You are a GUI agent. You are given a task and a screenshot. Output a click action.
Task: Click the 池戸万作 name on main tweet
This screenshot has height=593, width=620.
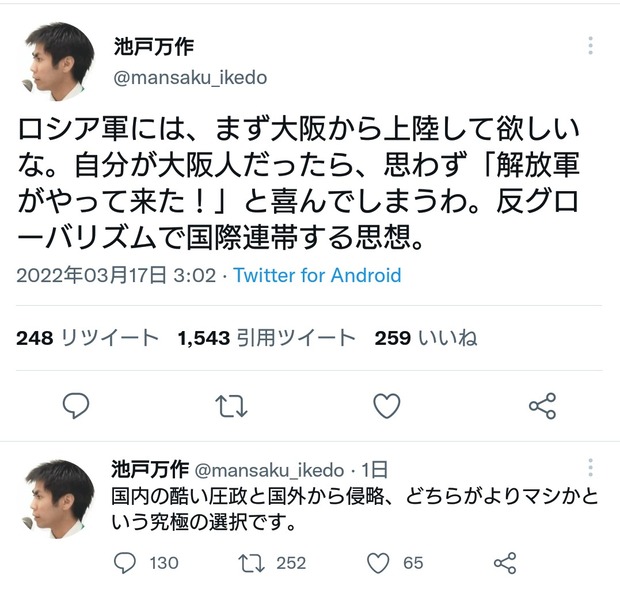pyautogui.click(x=153, y=47)
